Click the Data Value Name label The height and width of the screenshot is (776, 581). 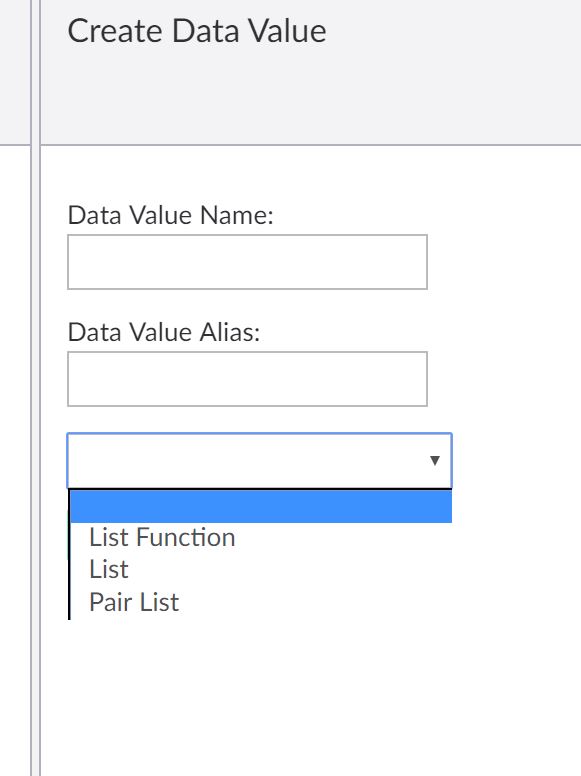(170, 215)
